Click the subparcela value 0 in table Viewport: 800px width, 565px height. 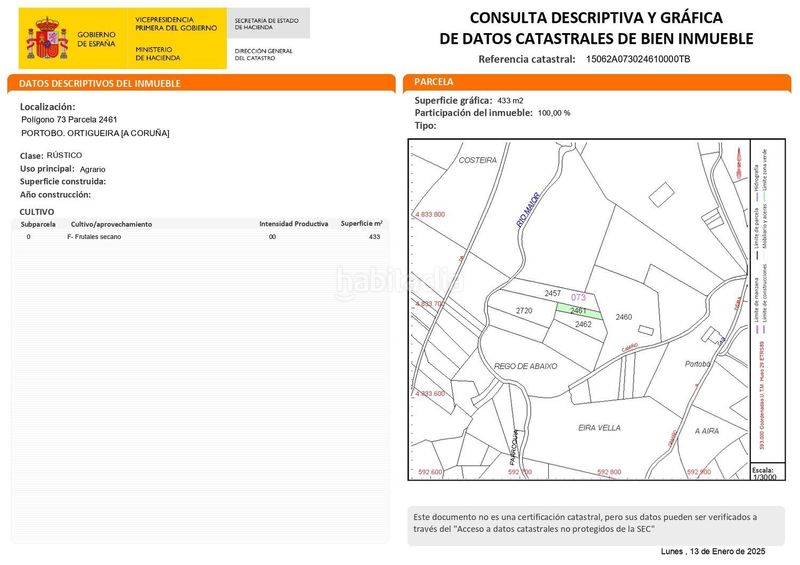[29, 237]
